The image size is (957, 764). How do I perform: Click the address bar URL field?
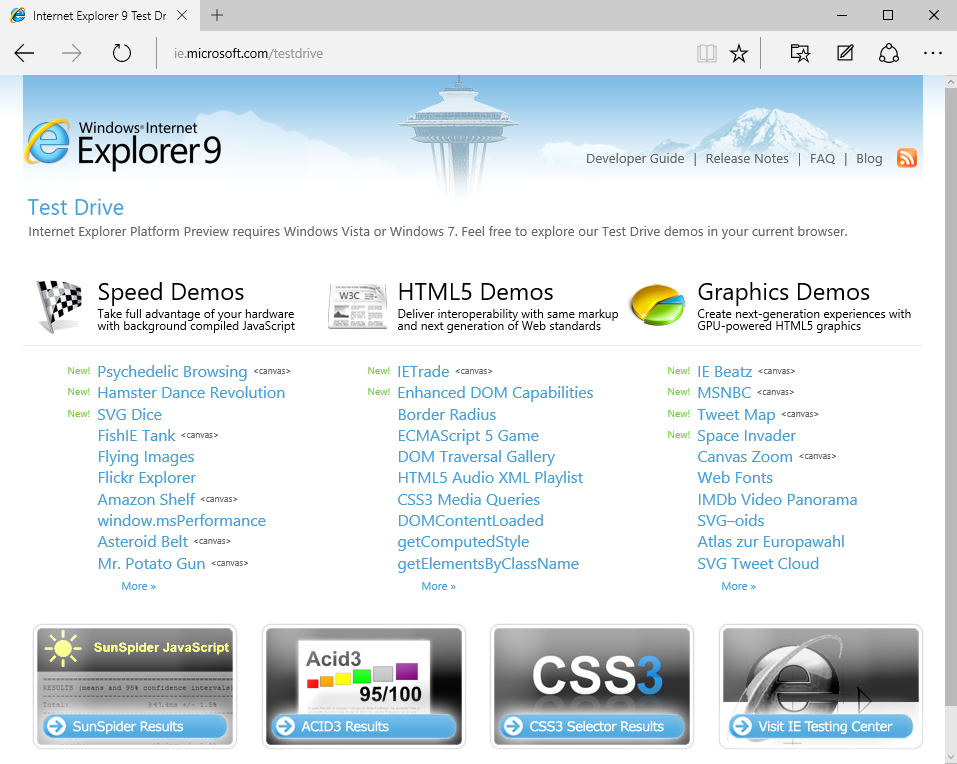point(420,54)
